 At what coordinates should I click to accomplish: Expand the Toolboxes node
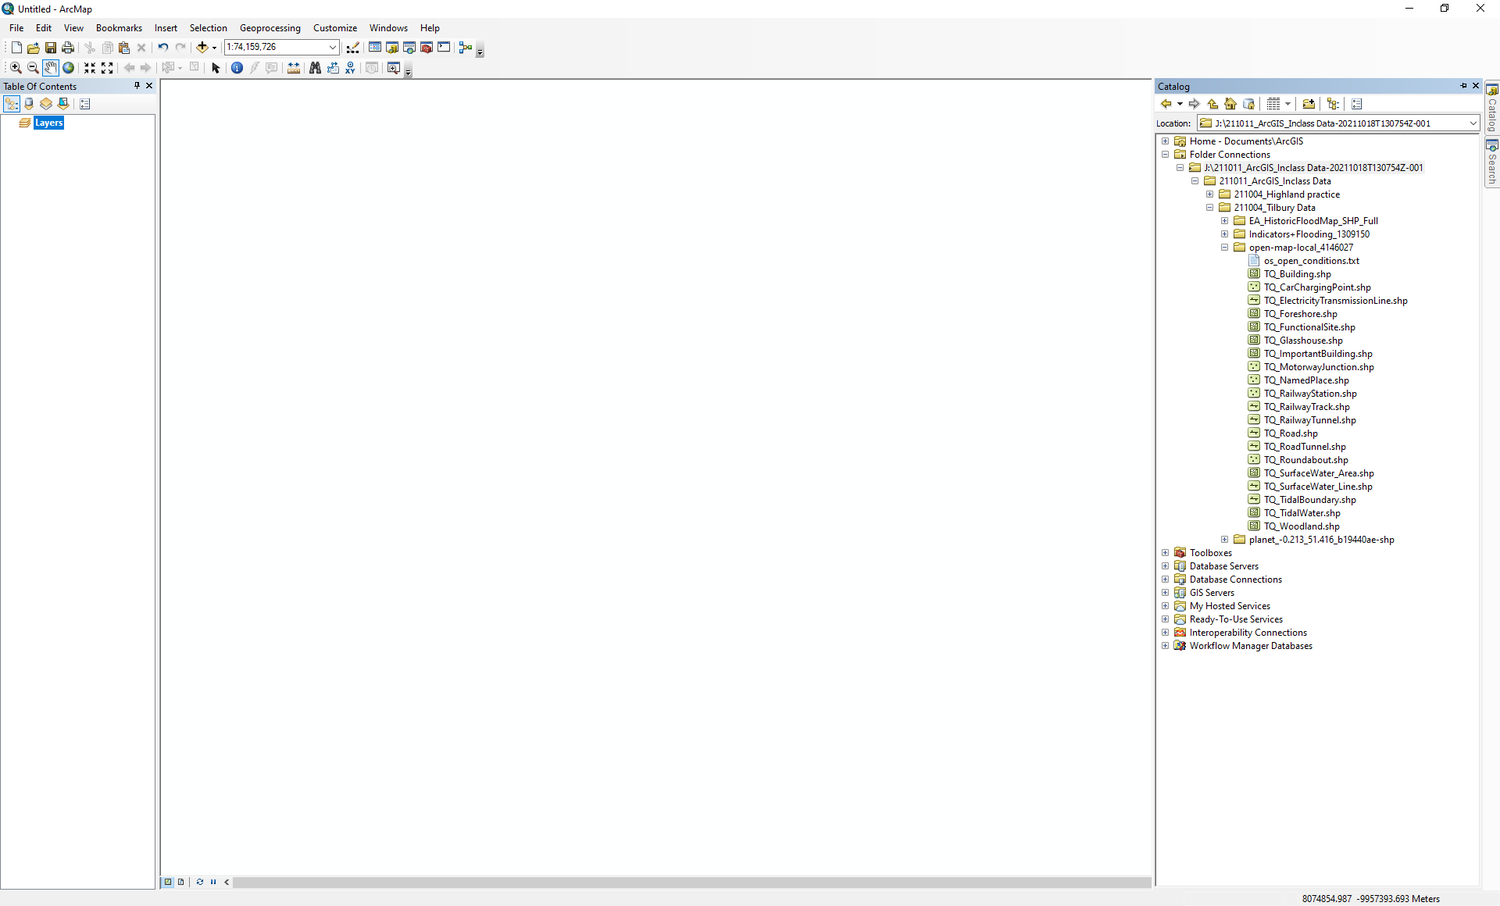pyautogui.click(x=1165, y=552)
